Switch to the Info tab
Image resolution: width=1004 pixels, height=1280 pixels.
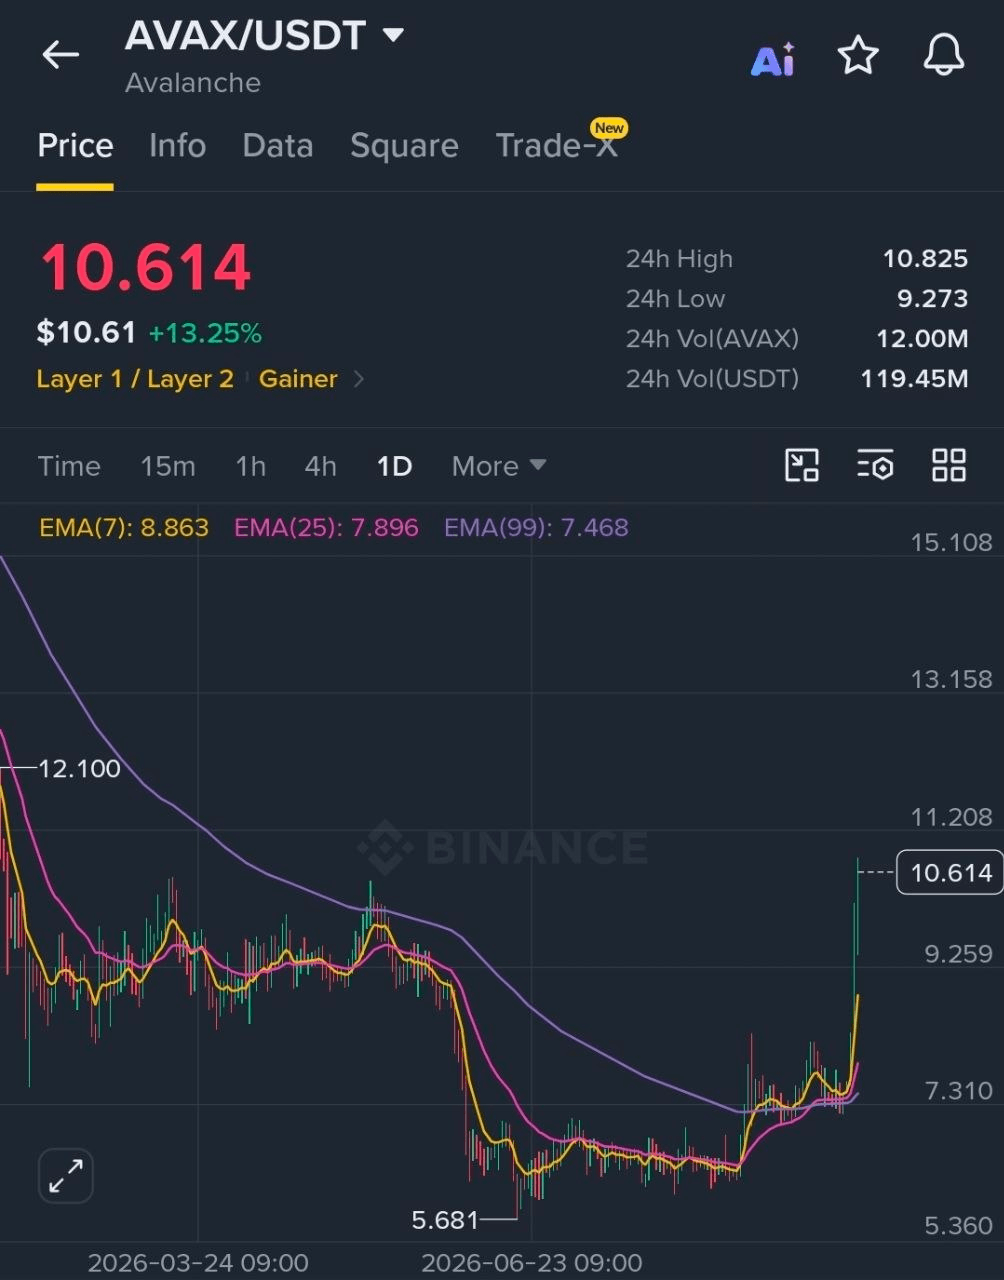click(177, 146)
